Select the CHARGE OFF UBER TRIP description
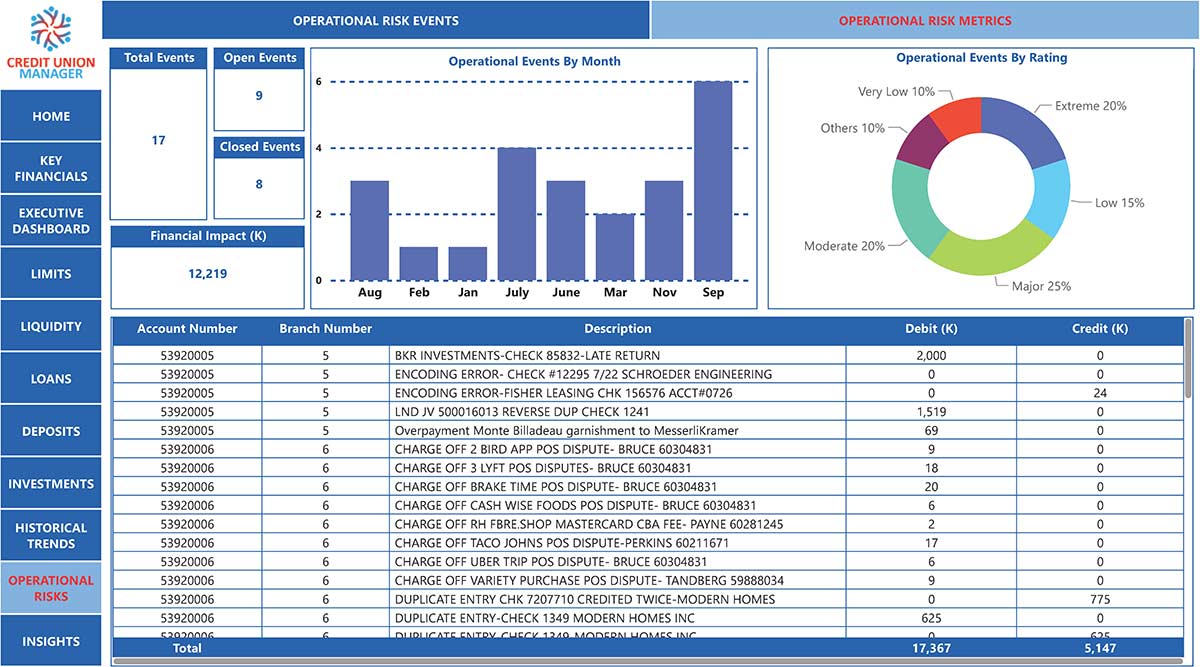Screen dimensions: 1200x667 (551, 562)
